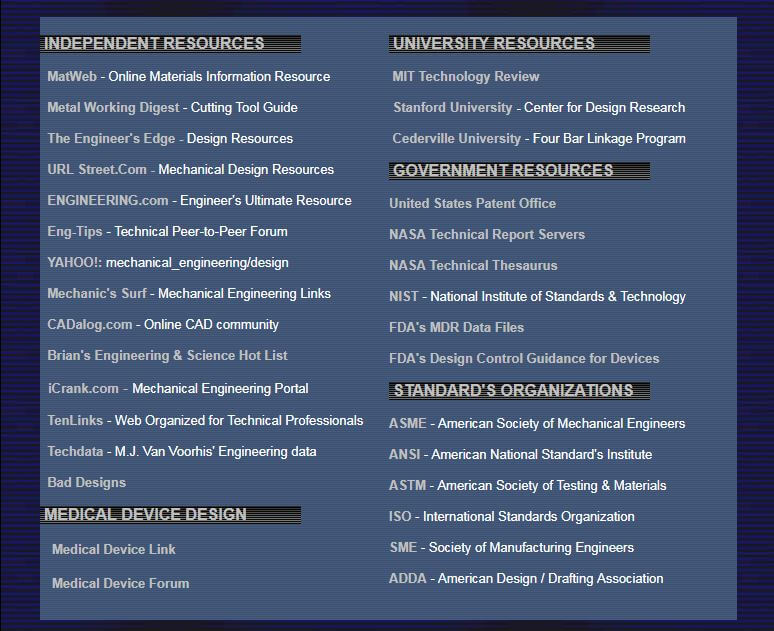Viewport: 774px width, 631px height.
Task: Open Medical Device Link
Action: [x=114, y=550]
